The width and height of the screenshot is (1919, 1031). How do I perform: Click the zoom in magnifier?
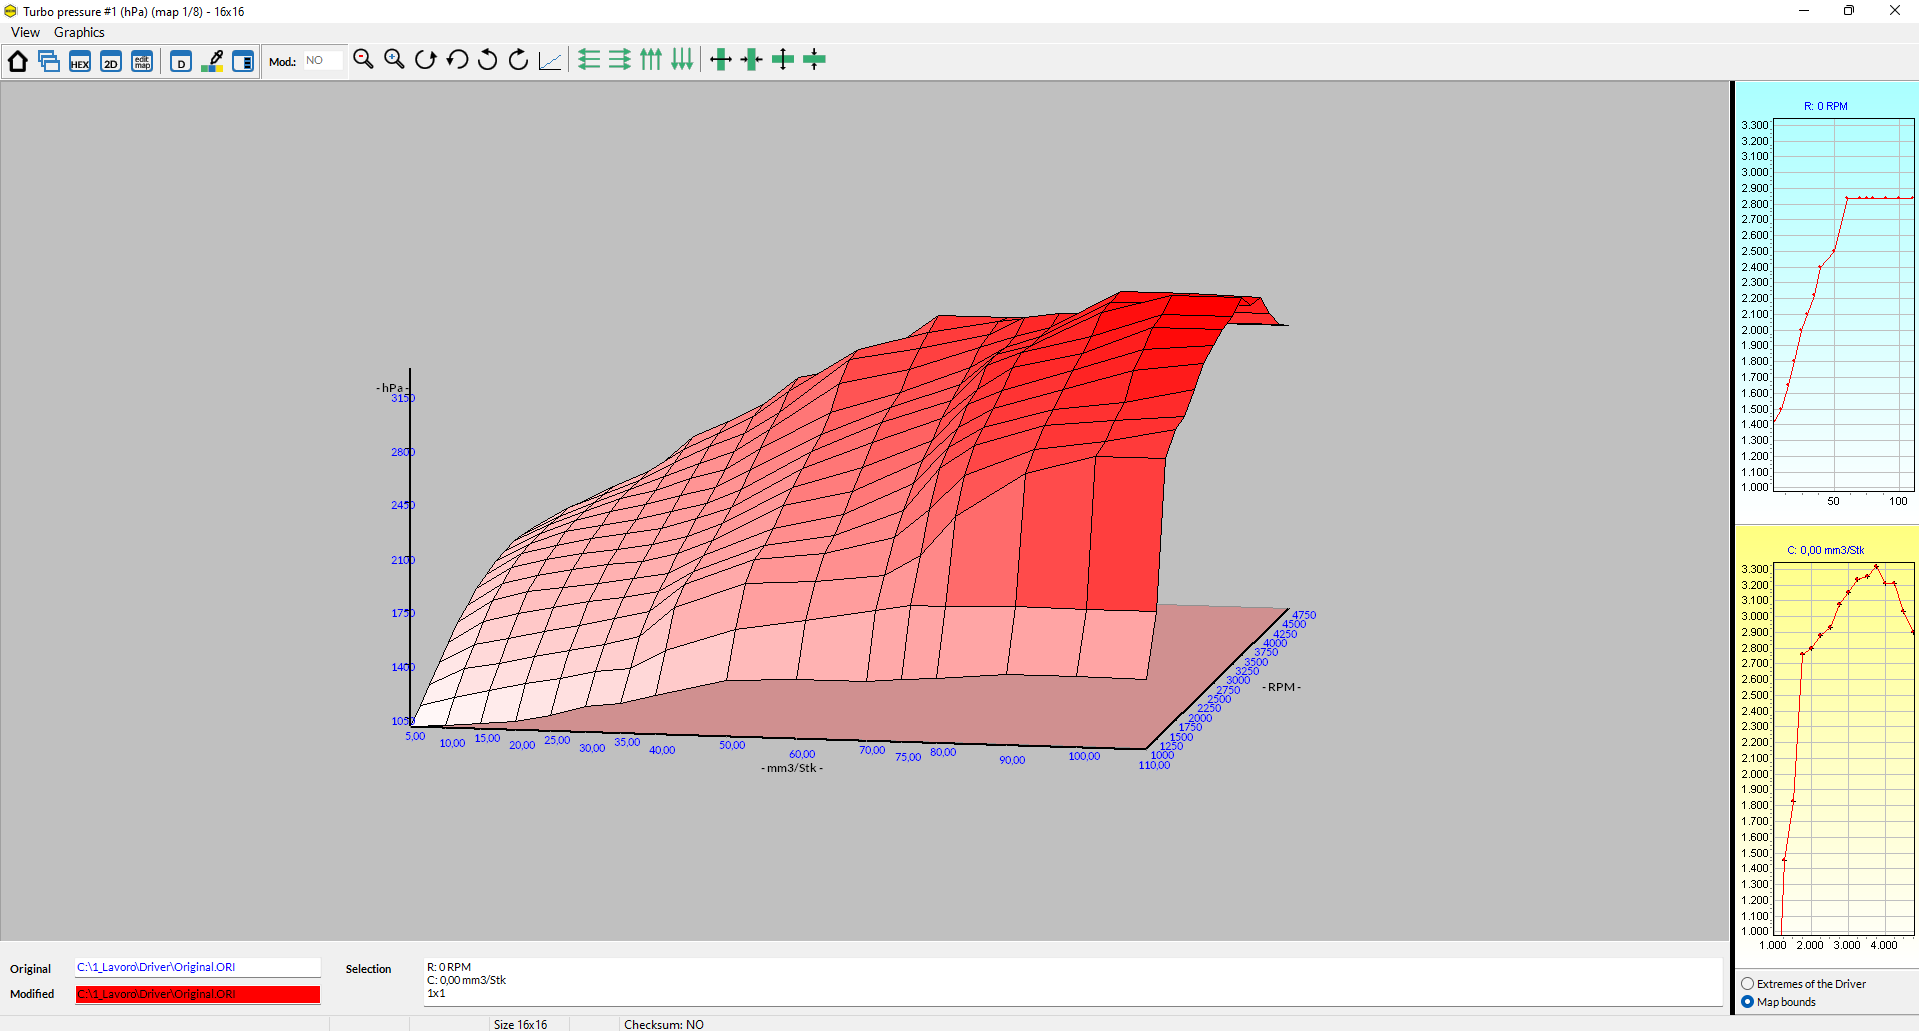[x=394, y=60]
